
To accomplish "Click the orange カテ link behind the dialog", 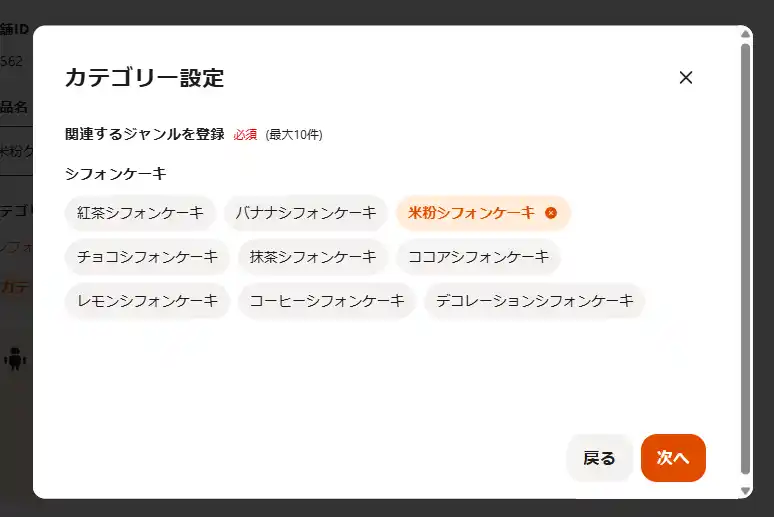I will point(15,287).
